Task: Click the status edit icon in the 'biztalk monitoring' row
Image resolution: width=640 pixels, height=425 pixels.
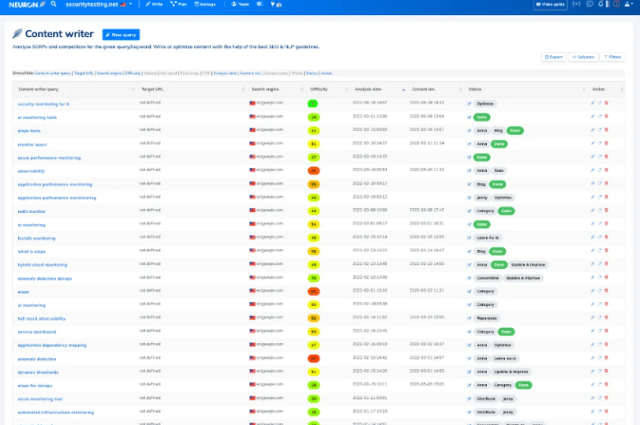Action: tap(468, 238)
